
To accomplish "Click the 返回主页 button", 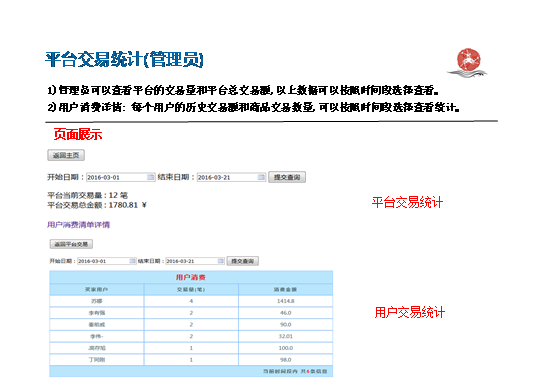I will coord(66,155).
